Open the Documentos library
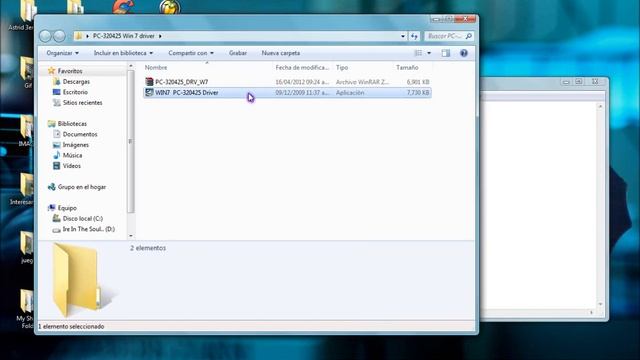This screenshot has width=640, height=360. 80,134
